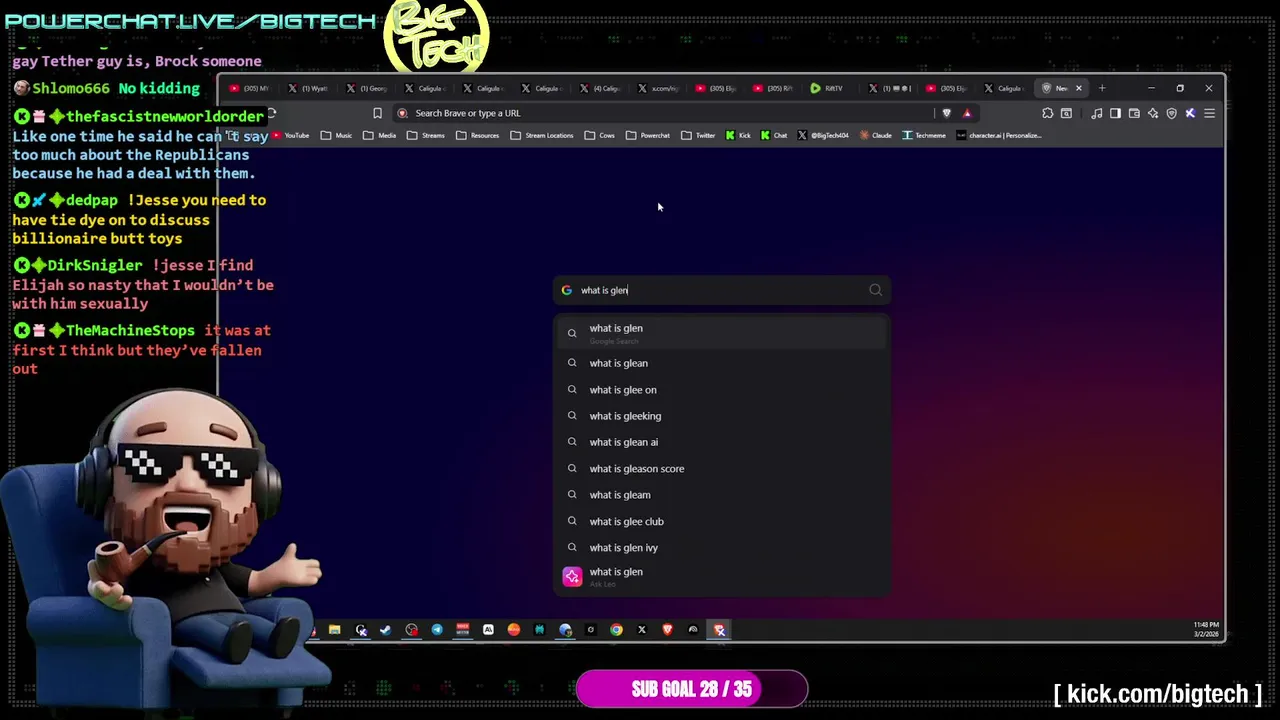
Task: Toggle the browser sidebar panel icon
Action: point(1115,113)
